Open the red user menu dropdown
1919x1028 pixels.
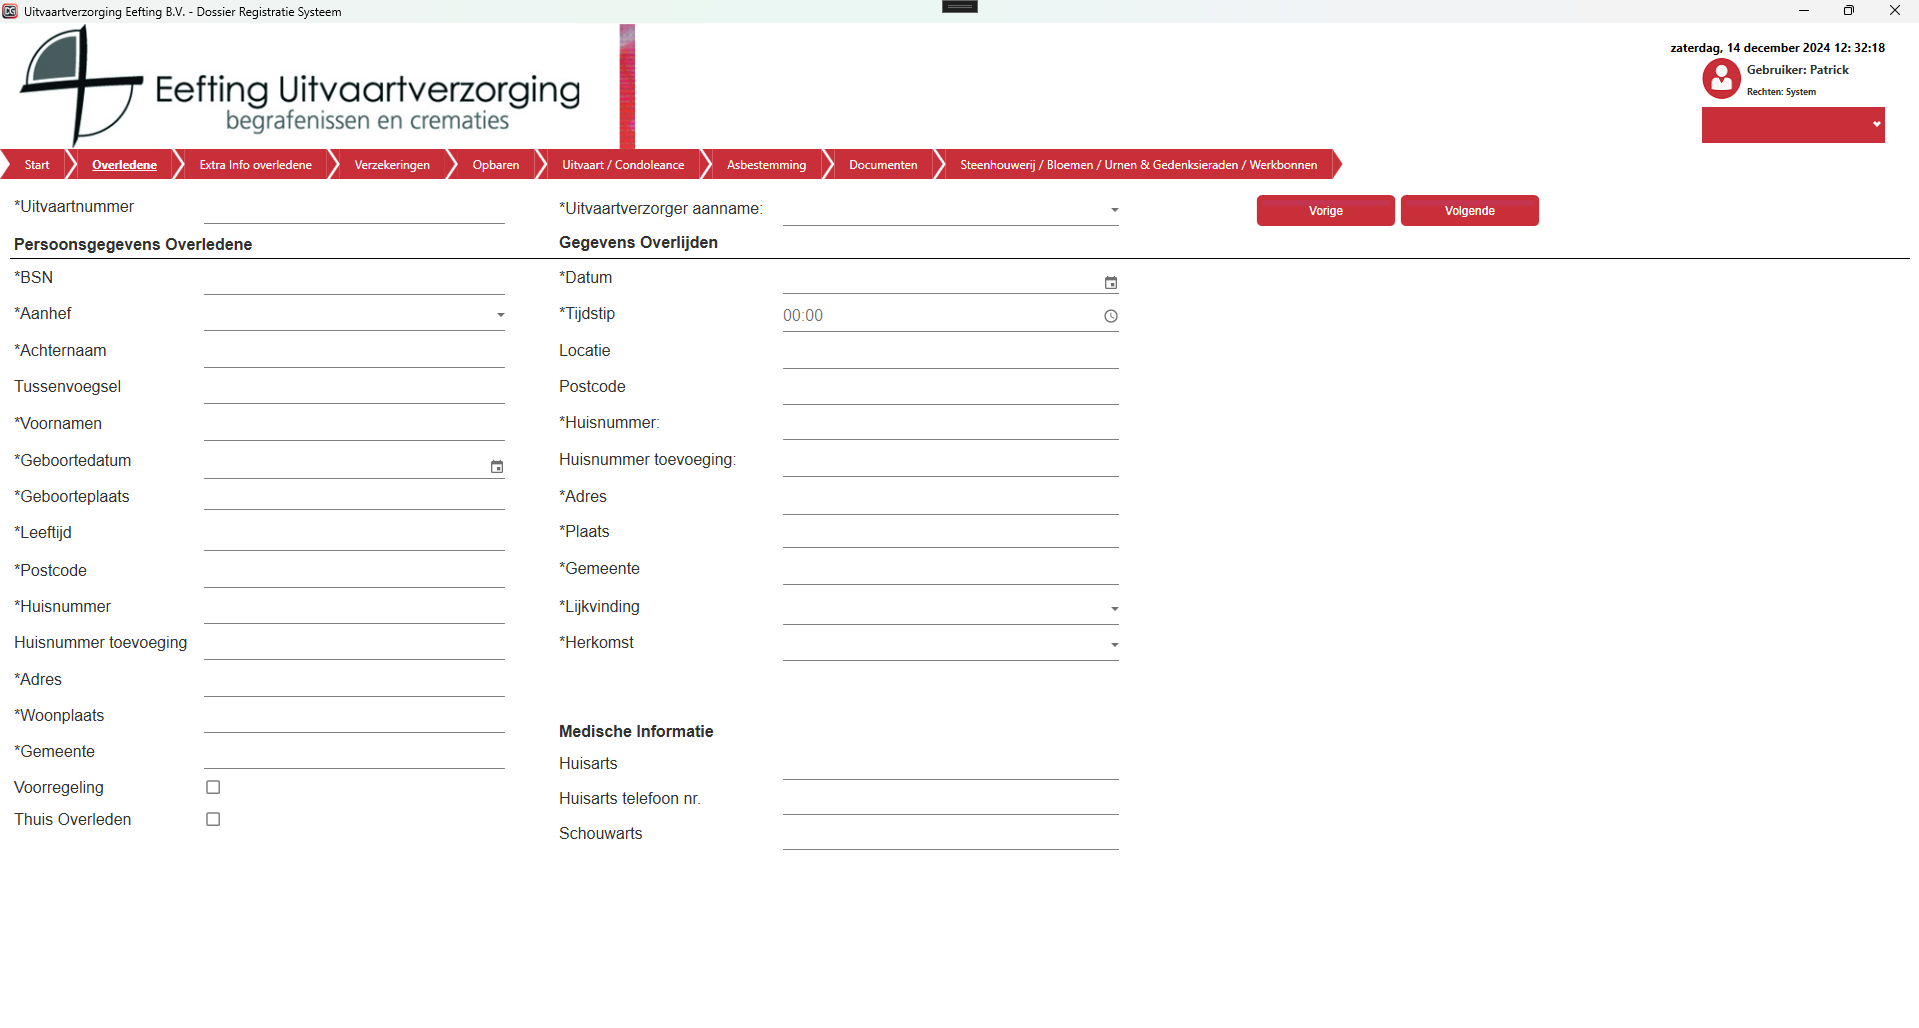[1792, 125]
